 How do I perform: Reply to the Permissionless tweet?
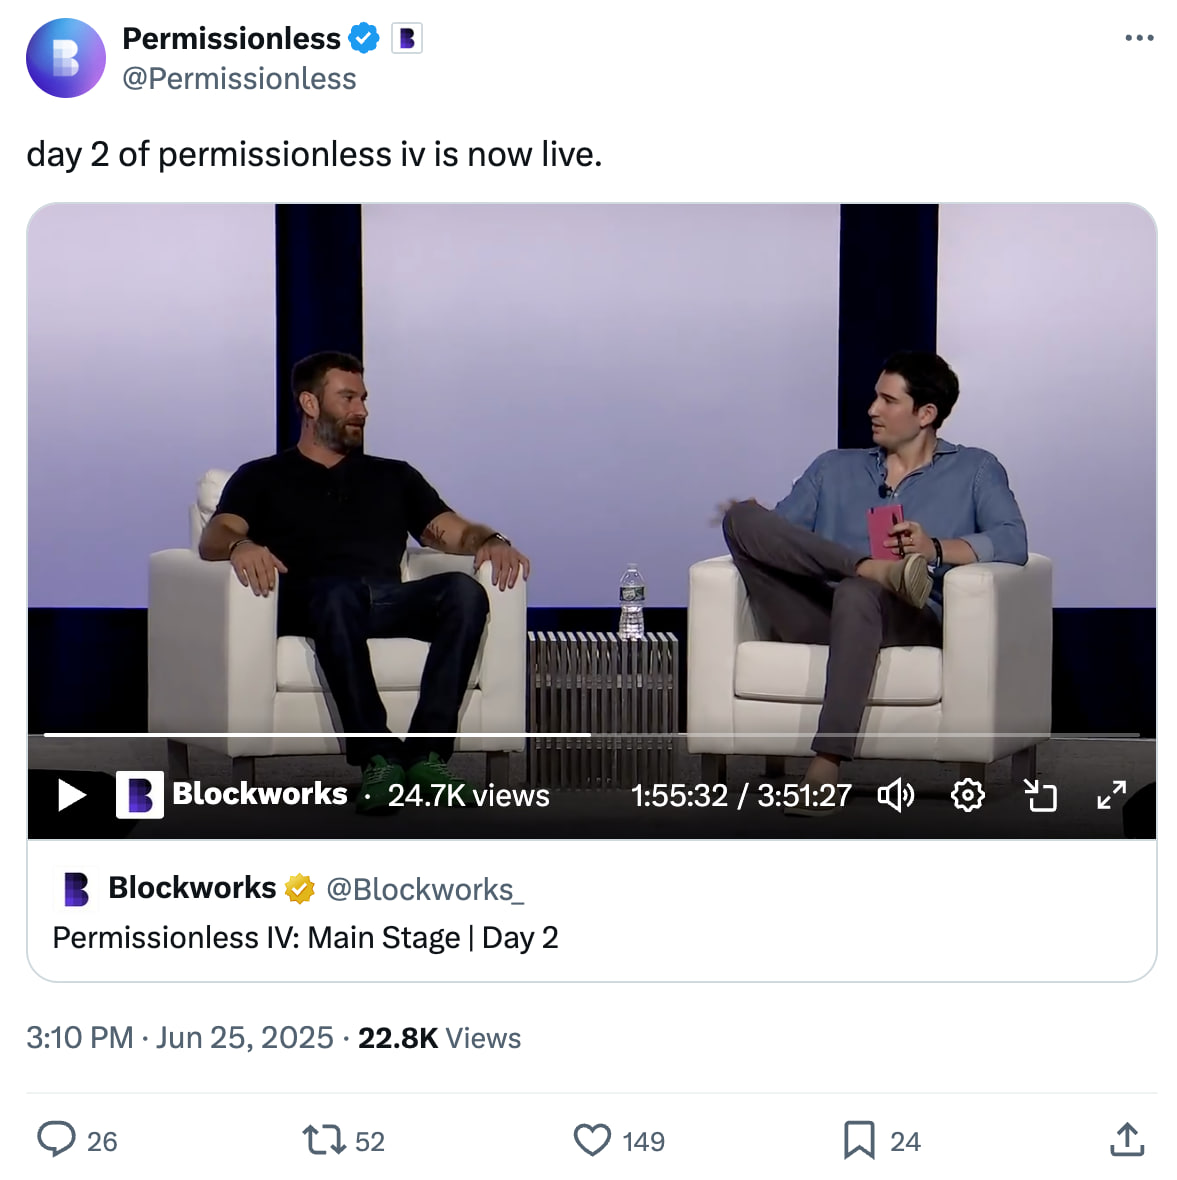point(57,1140)
